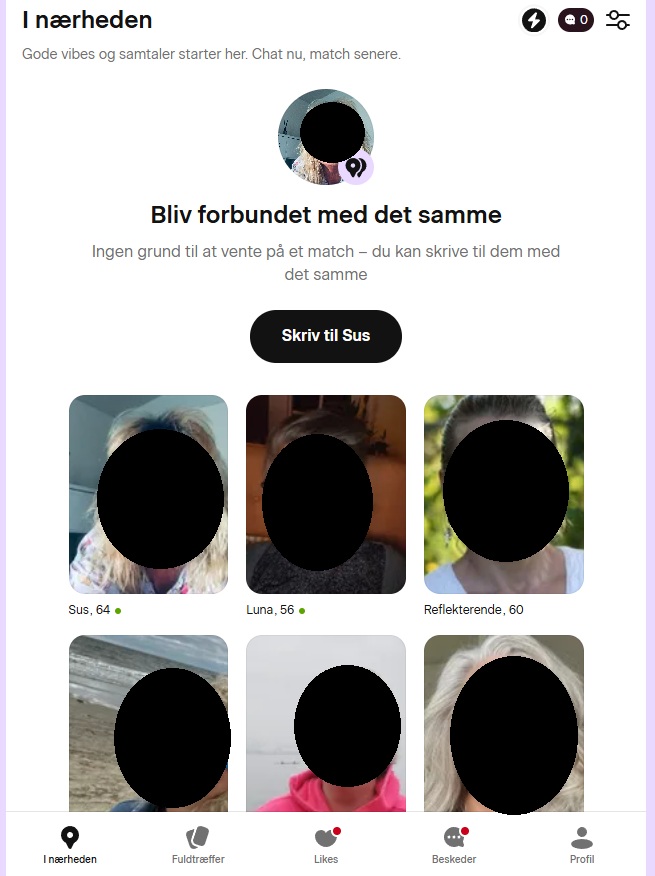
Task: Open Luna, 56 profile photo
Action: tap(326, 494)
